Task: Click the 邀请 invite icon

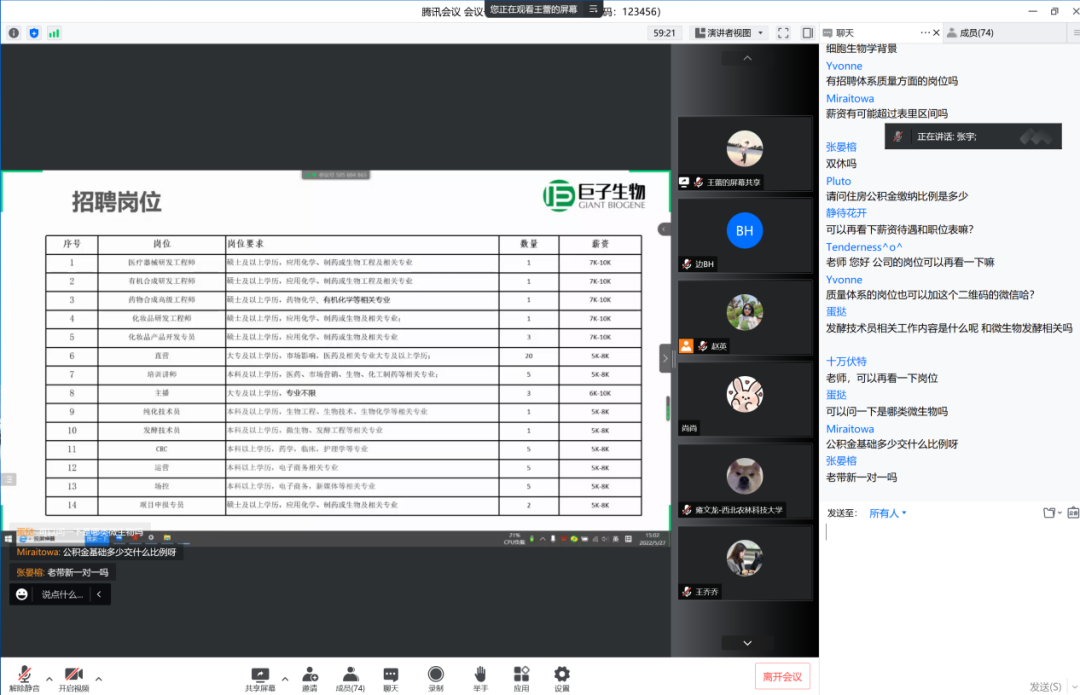Action: 310,677
